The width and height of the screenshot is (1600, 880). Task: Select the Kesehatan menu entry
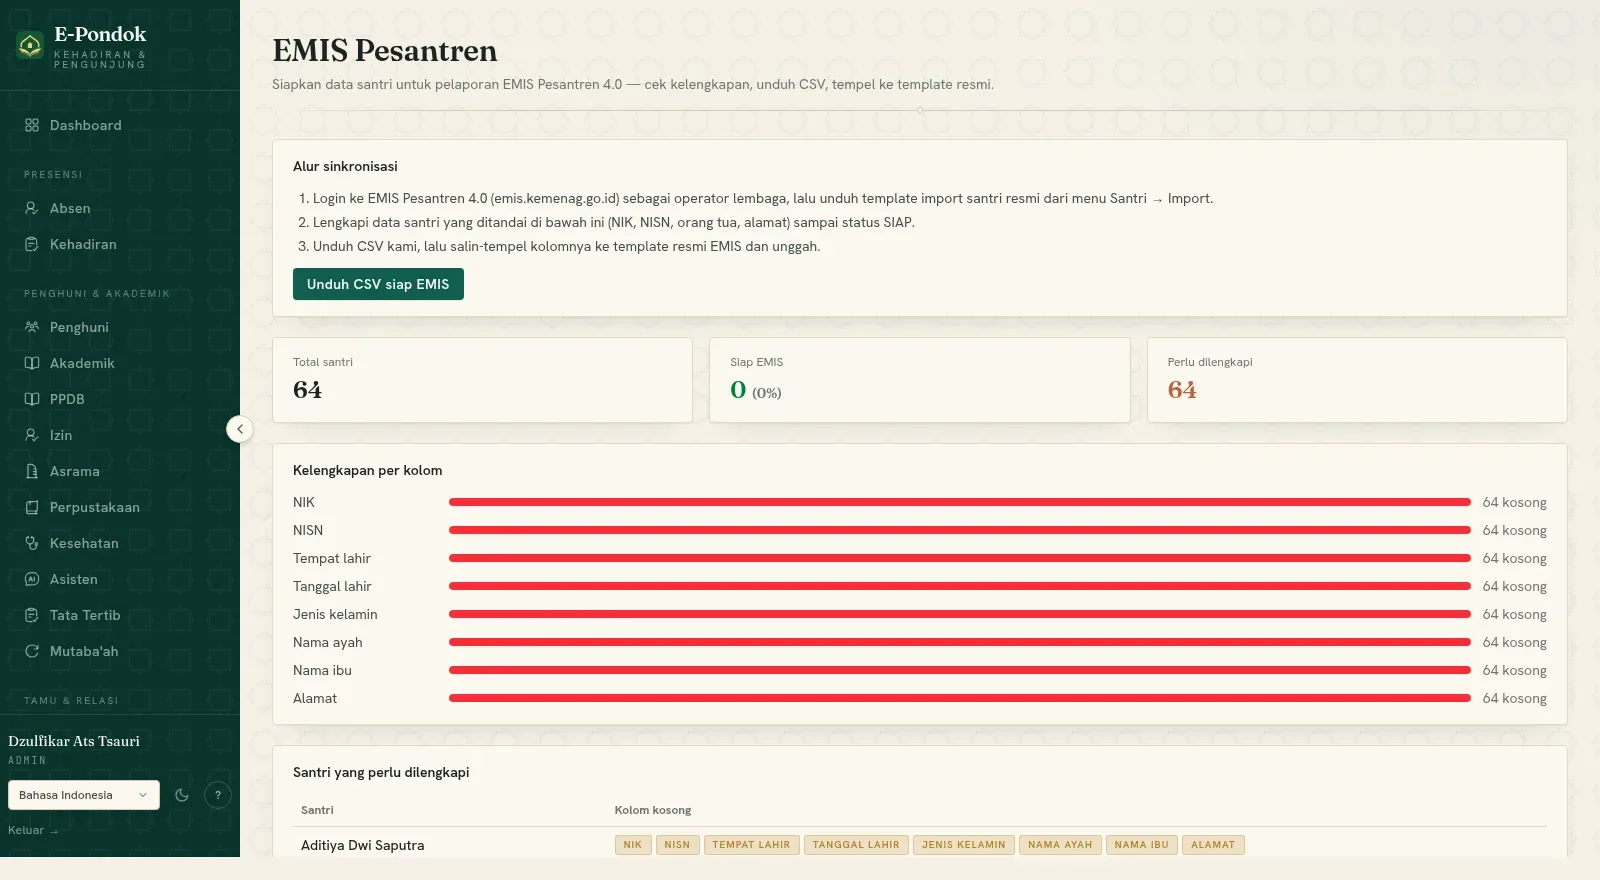120,543
